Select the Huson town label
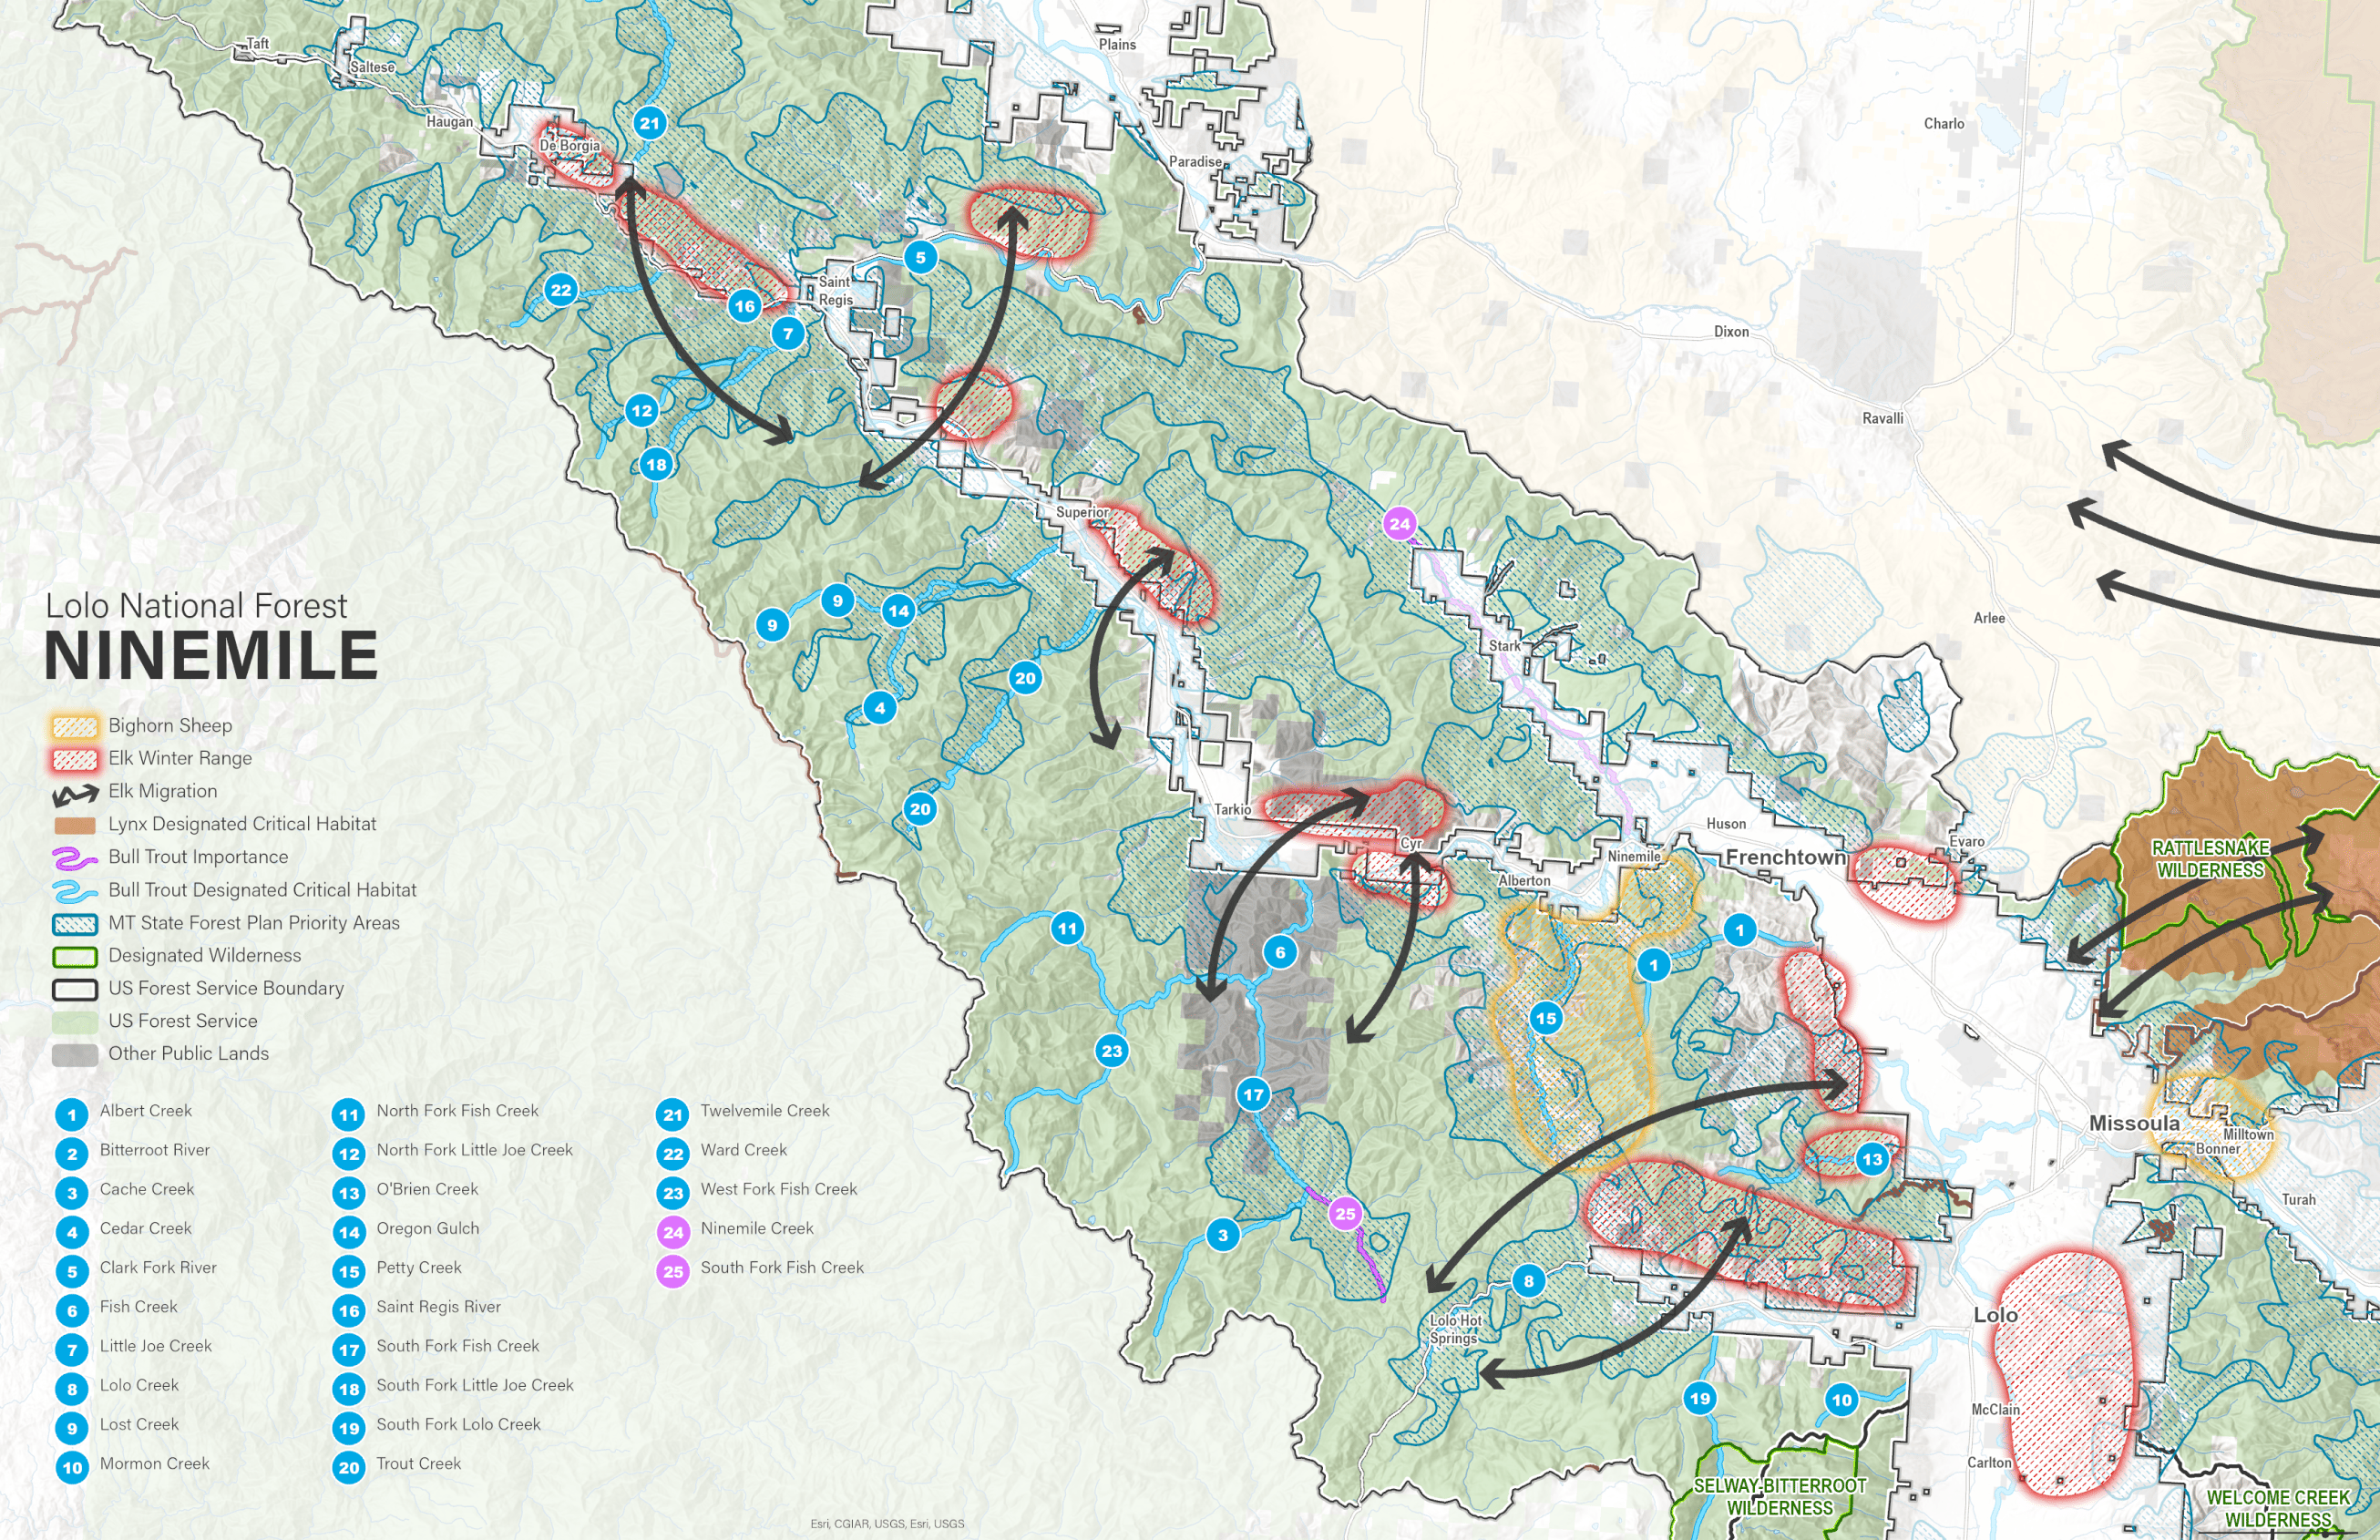Screen dimensions: 2380x1540 [1726, 824]
